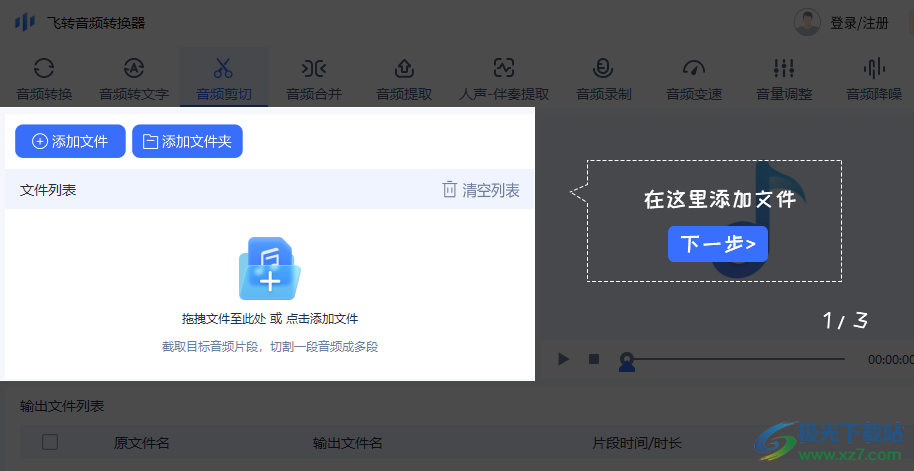Select the 音量调整 volume adjust tab
The width and height of the screenshot is (914, 471).
pos(784,80)
